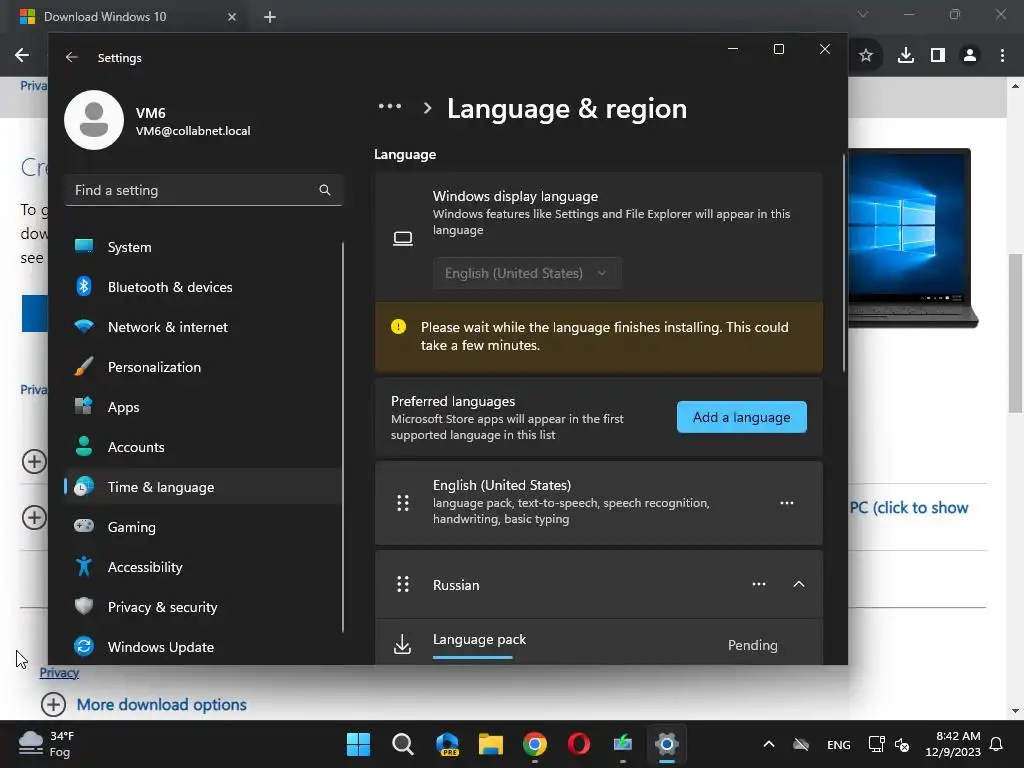This screenshot has height=768, width=1024.
Task: Go back using Settings back arrow
Action: (x=72, y=57)
